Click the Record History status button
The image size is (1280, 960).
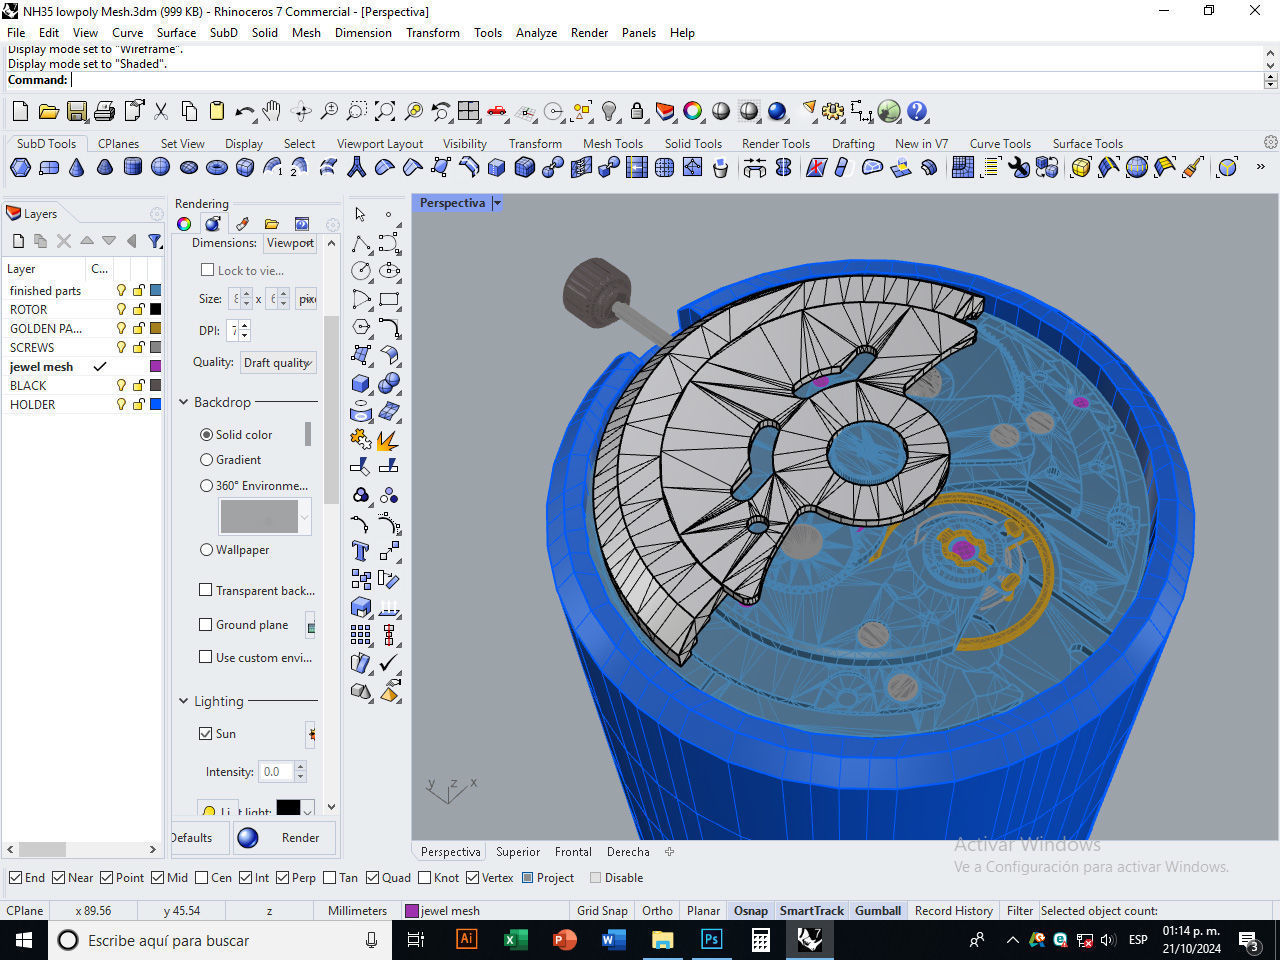tap(953, 911)
